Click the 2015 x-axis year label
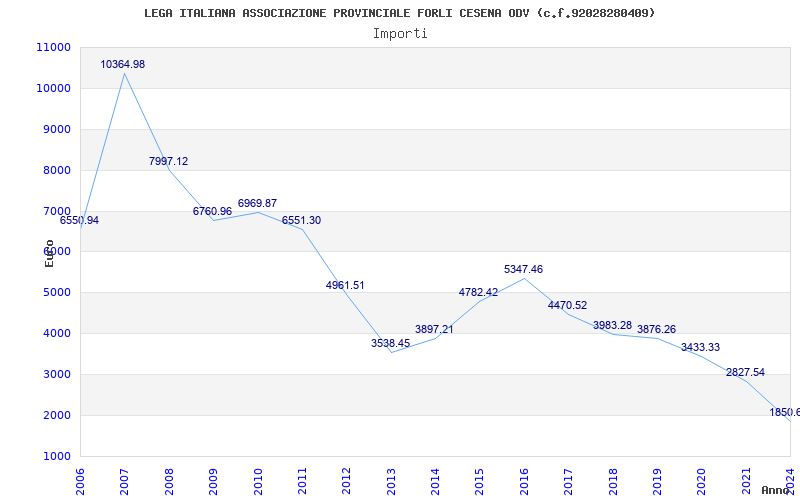 click(x=480, y=481)
